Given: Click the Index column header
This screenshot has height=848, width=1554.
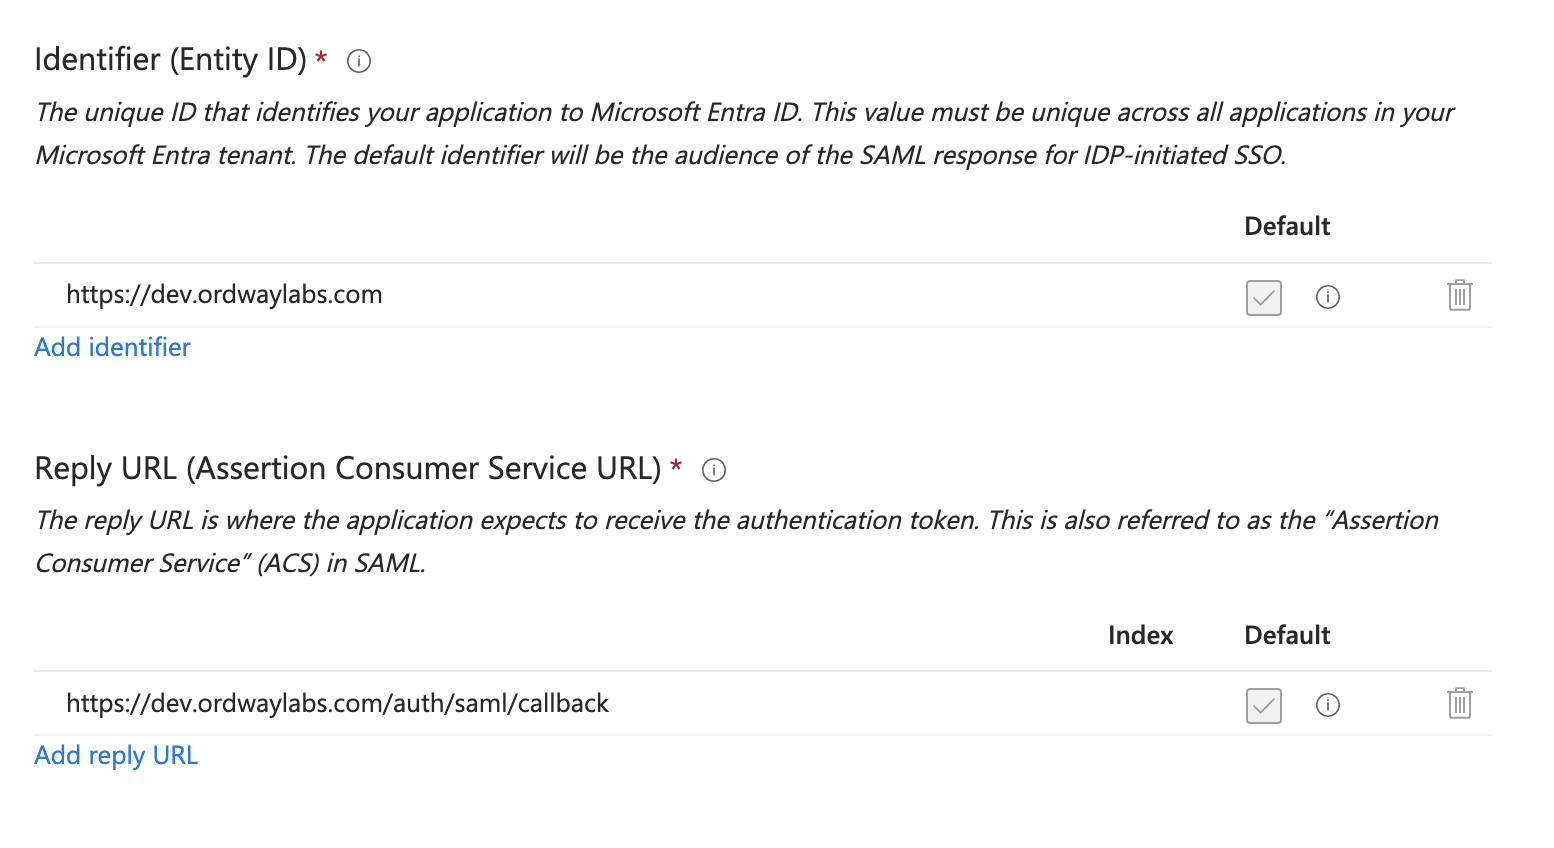Looking at the screenshot, I should tap(1140, 635).
